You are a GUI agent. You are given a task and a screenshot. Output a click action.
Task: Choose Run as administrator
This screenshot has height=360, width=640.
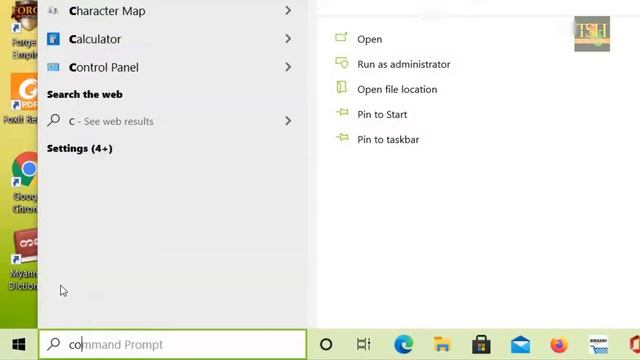(404, 64)
